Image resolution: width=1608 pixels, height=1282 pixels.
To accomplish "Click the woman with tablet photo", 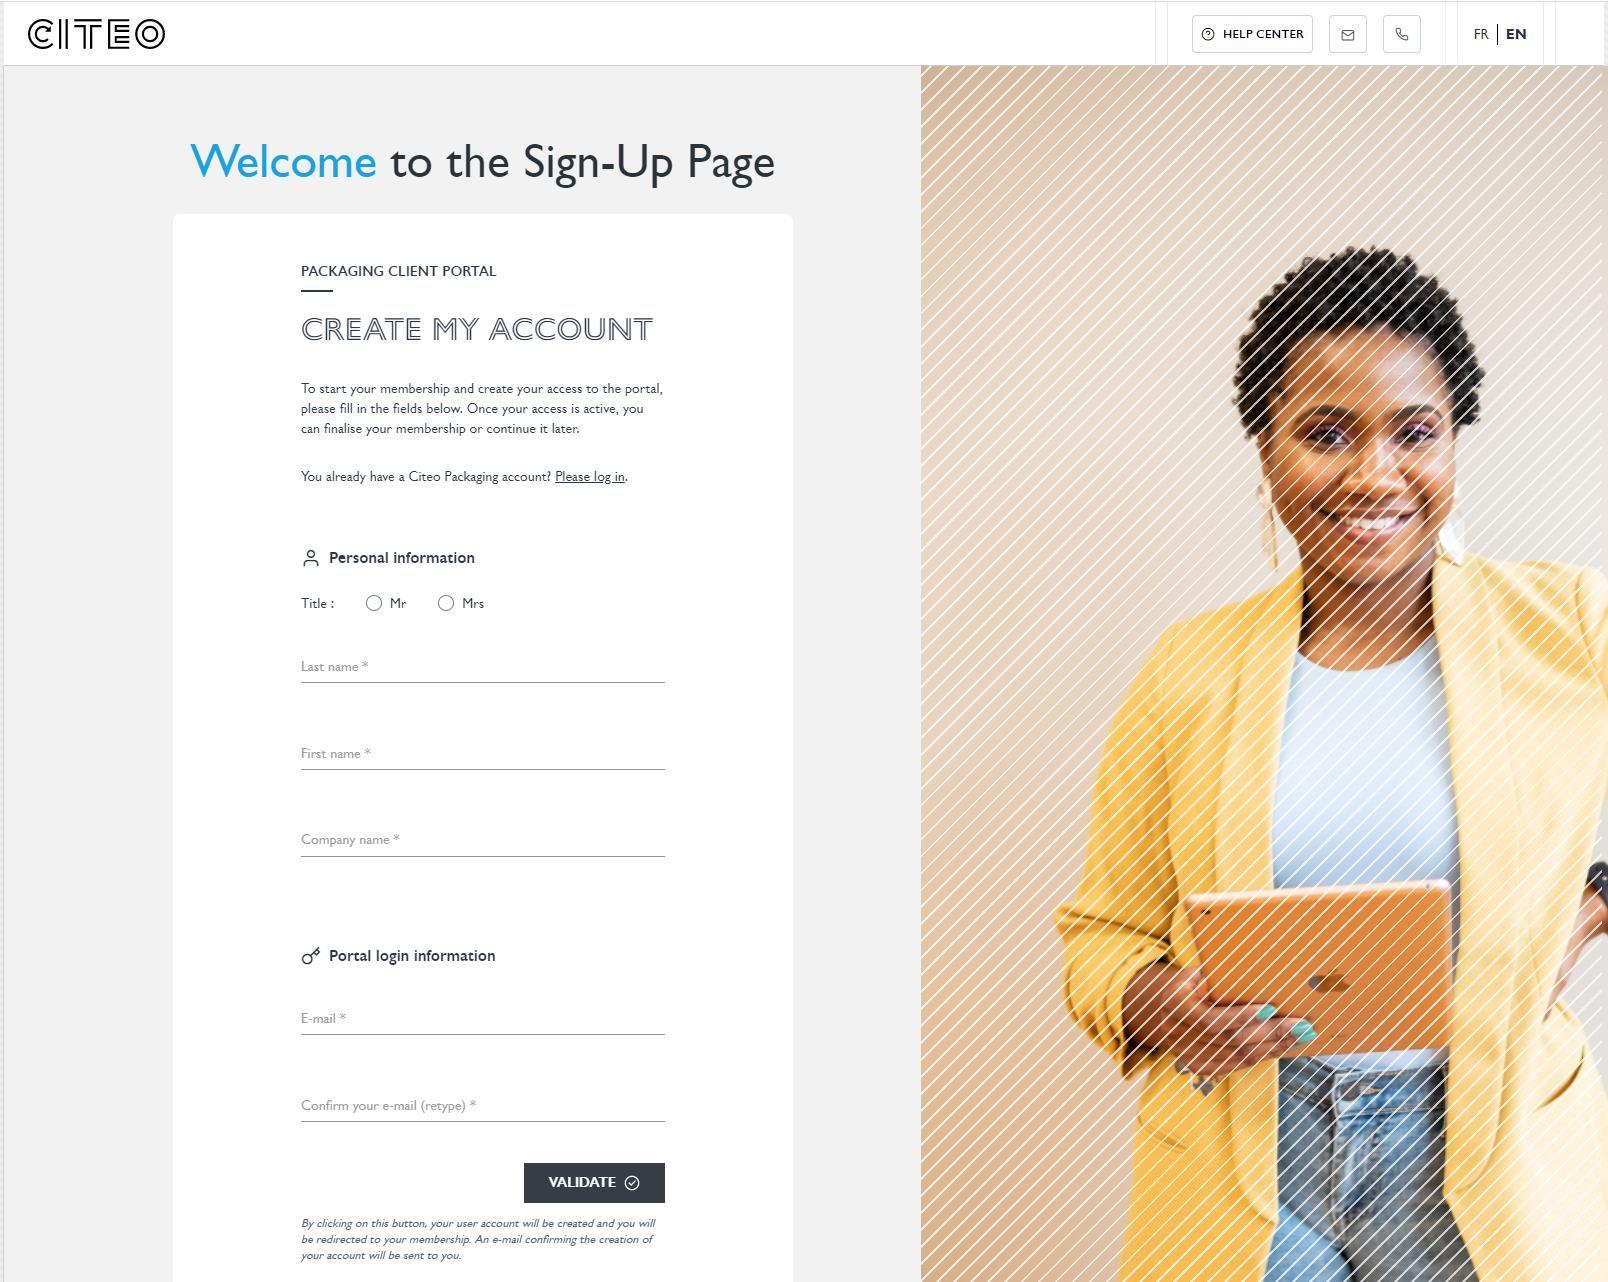I will click(x=1264, y=674).
